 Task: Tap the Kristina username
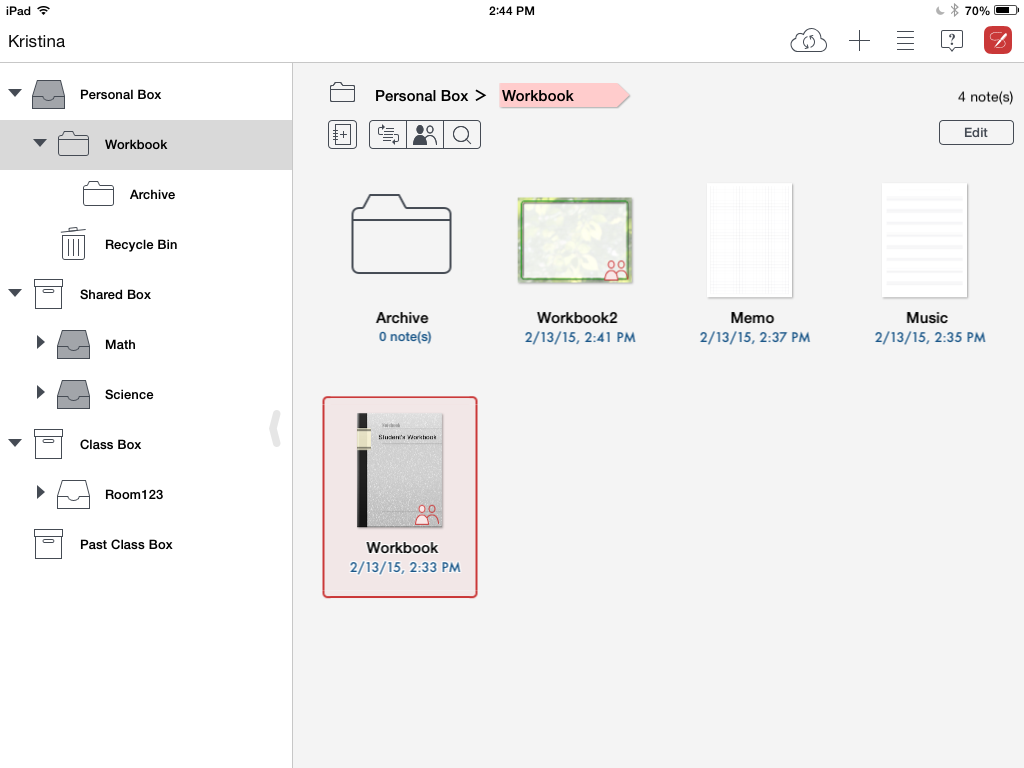tap(37, 41)
